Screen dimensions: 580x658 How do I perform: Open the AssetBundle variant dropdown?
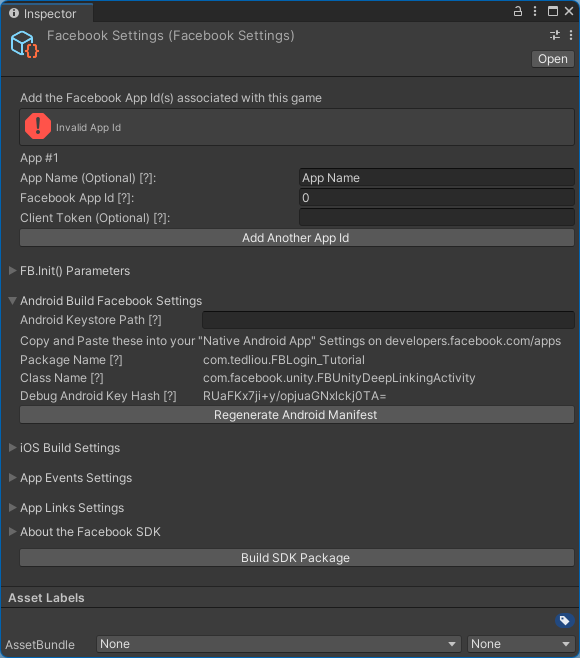click(520, 644)
